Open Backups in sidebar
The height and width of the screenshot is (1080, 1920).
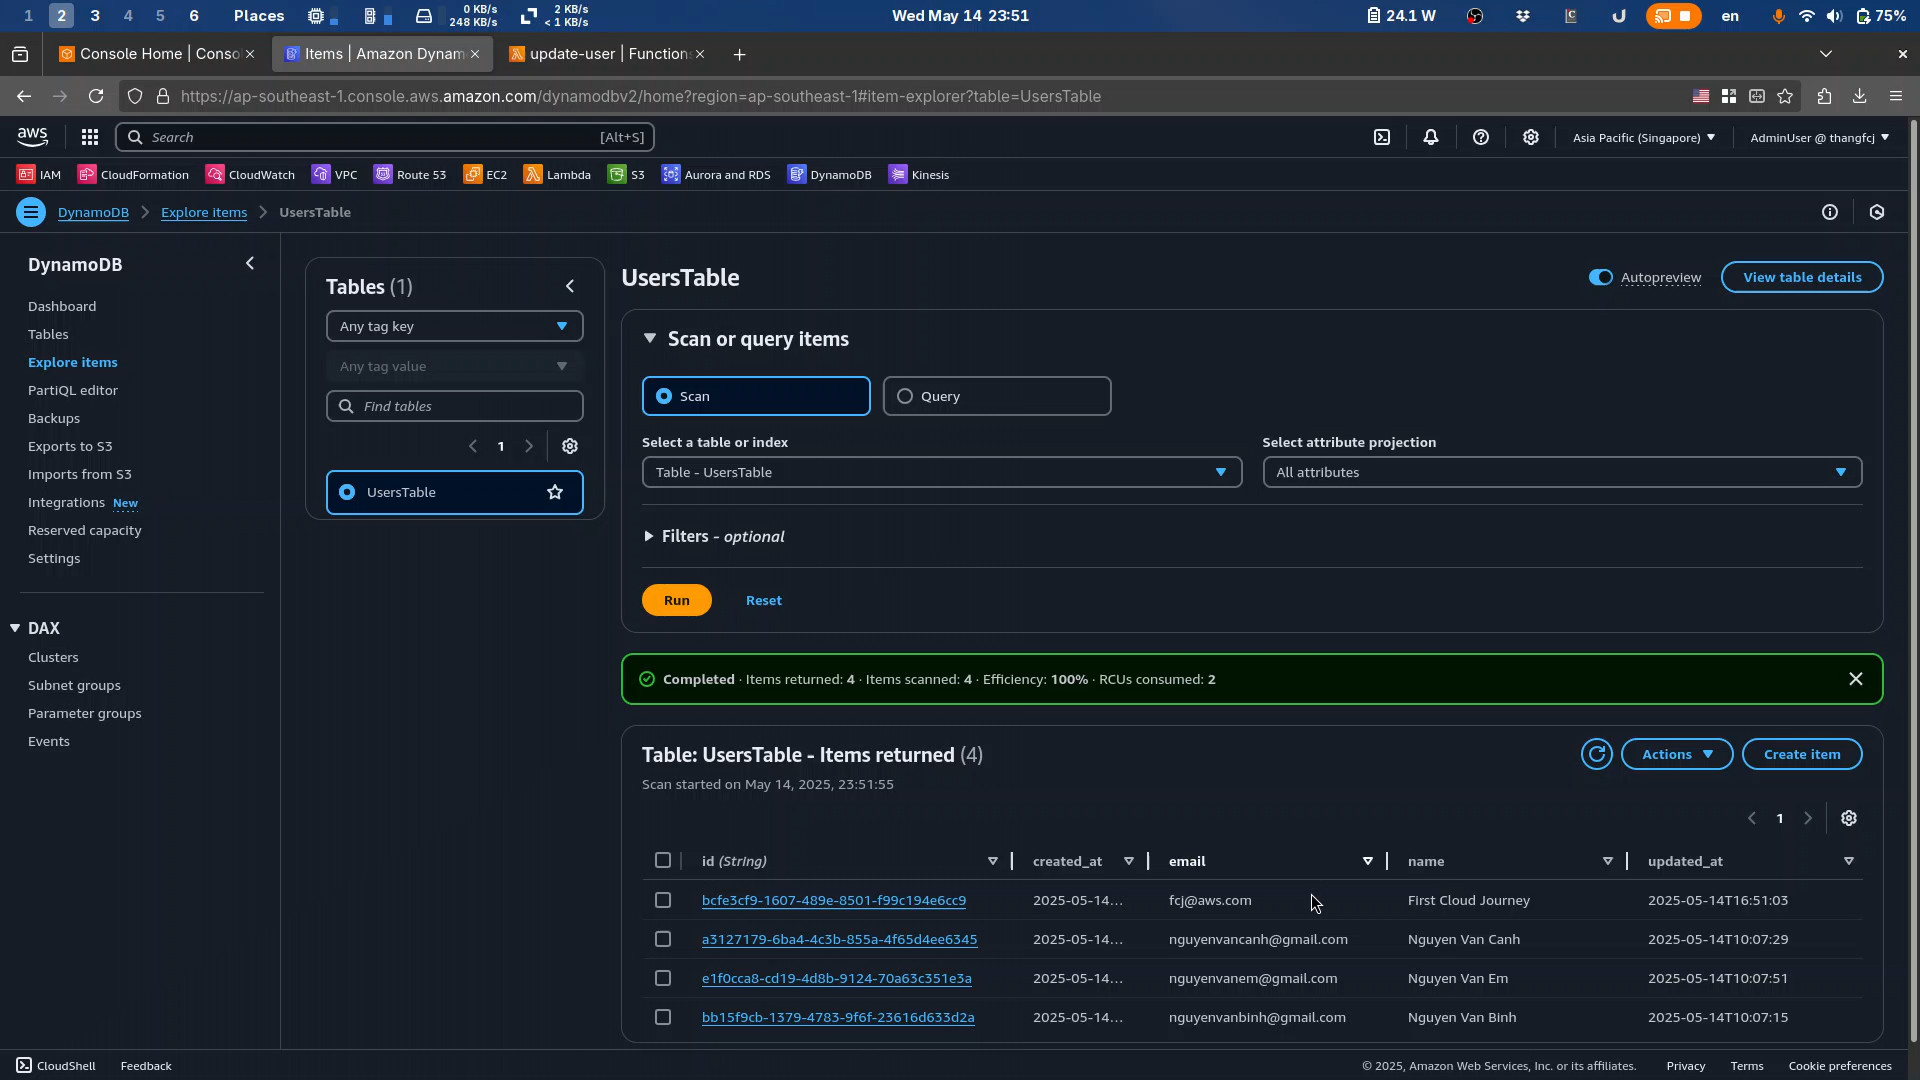54,418
